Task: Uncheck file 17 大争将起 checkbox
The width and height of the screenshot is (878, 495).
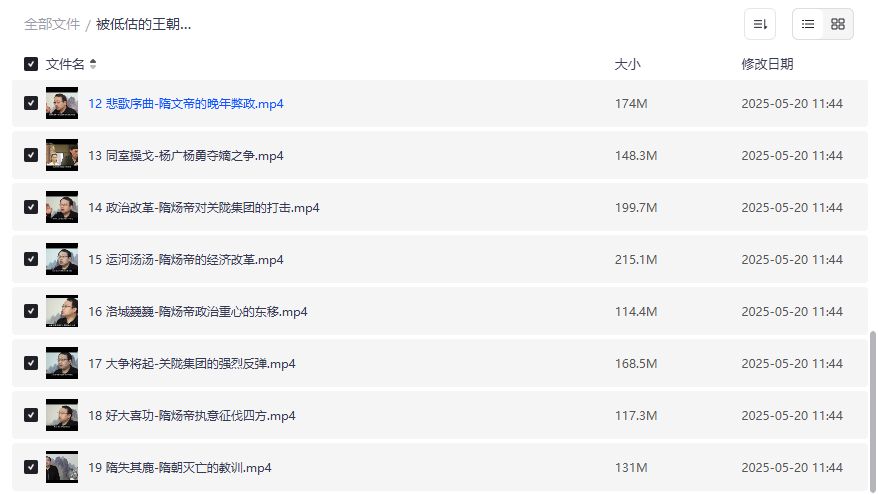Action: [x=31, y=363]
